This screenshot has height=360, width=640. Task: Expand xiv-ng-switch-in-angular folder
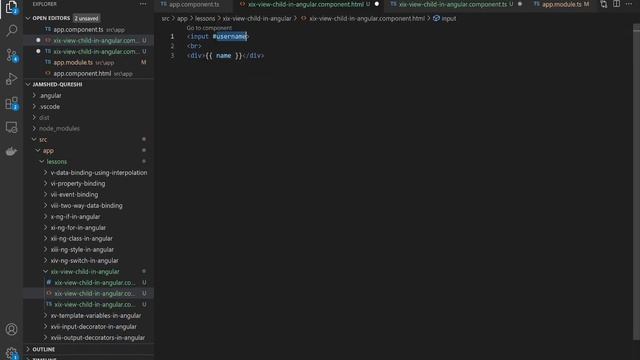point(84,261)
